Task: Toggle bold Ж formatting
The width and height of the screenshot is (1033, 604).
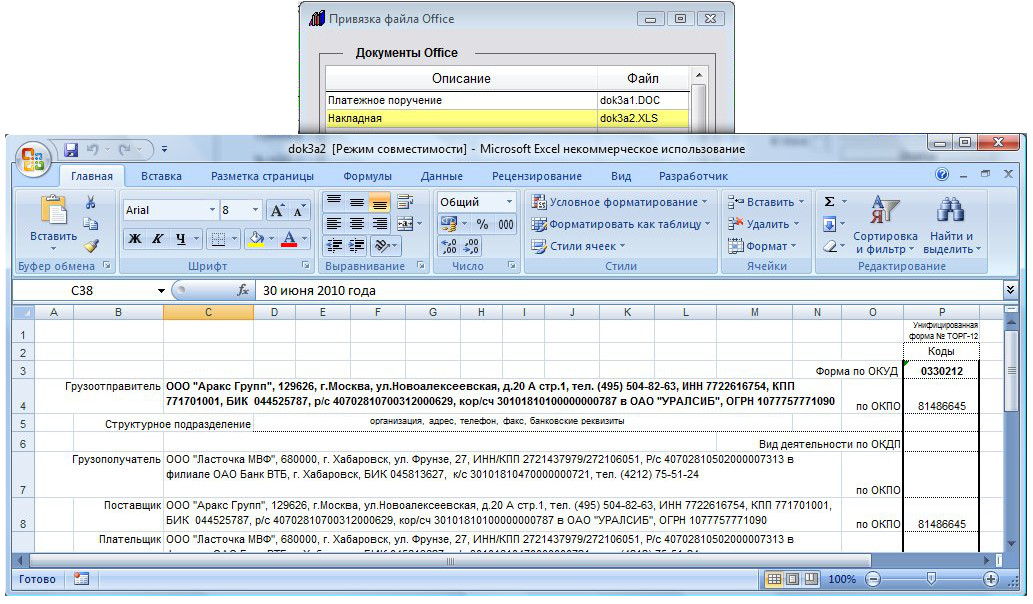Action: tap(134, 238)
